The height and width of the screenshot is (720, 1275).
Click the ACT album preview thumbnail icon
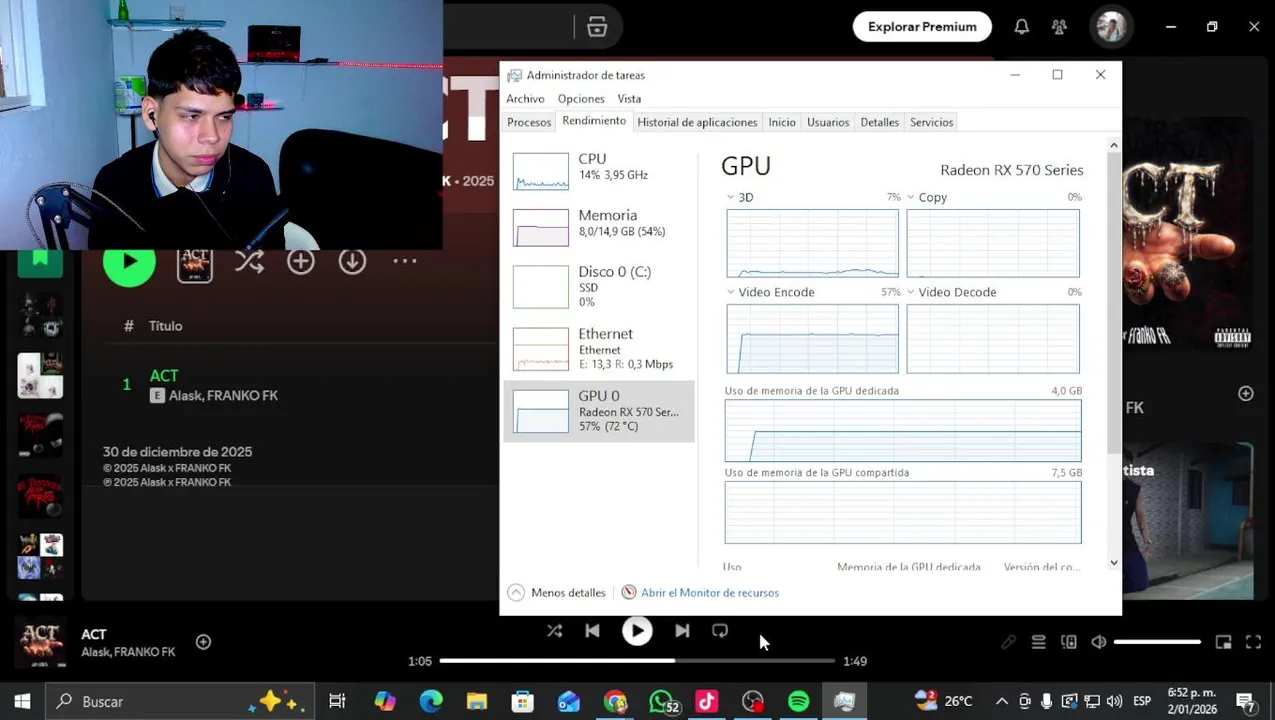tap(195, 262)
